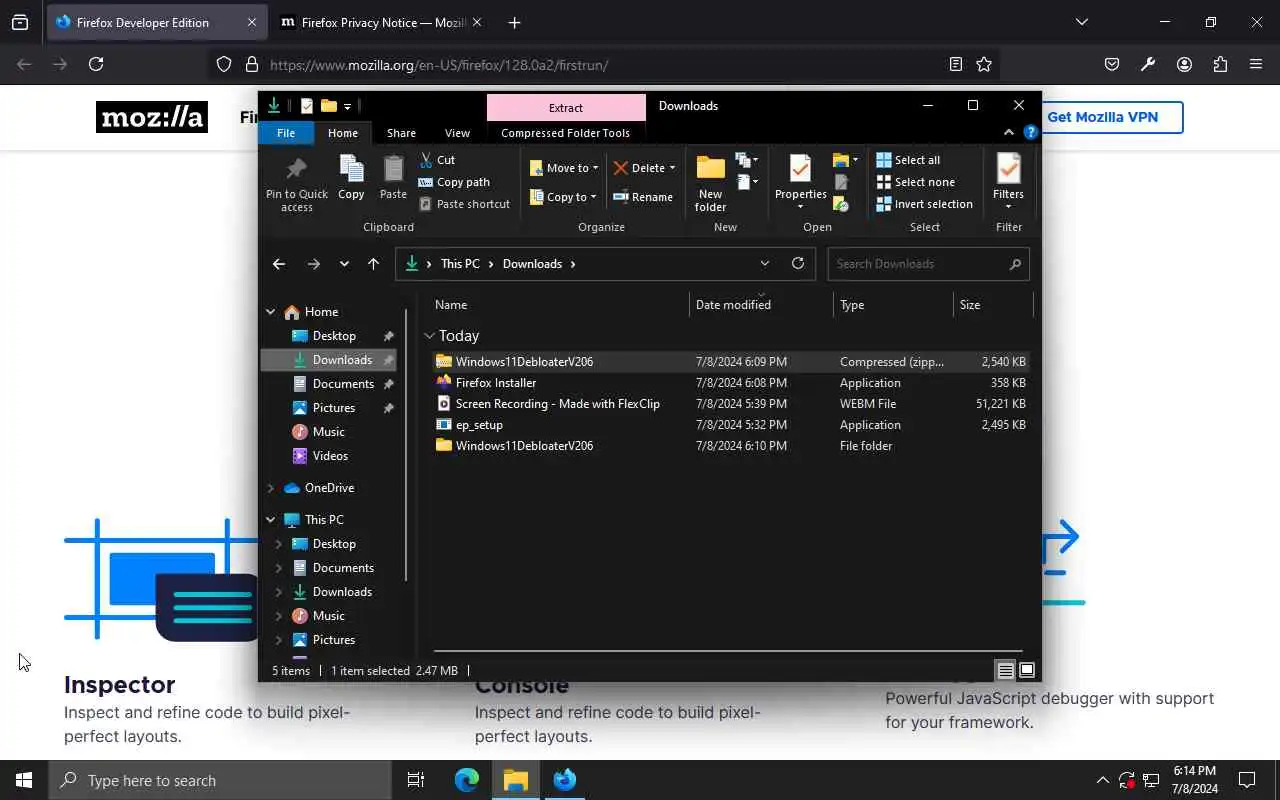Refresh the Downloads folder view

click(x=797, y=264)
